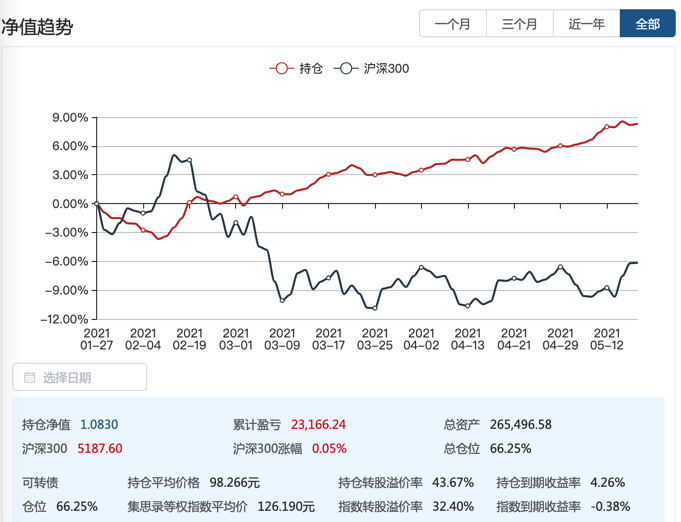The image size is (681, 522).
Task: Click the 总资产 value 265,496.58
Action: pyautogui.click(x=521, y=424)
